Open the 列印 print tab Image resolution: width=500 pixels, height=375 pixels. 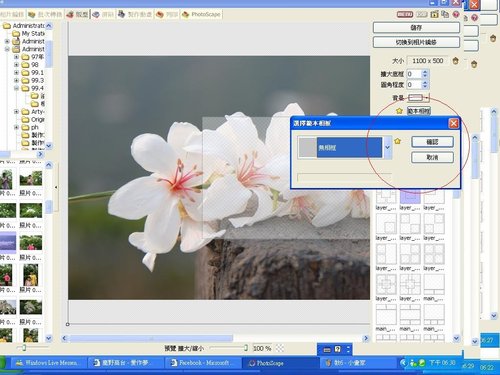[x=167, y=14]
